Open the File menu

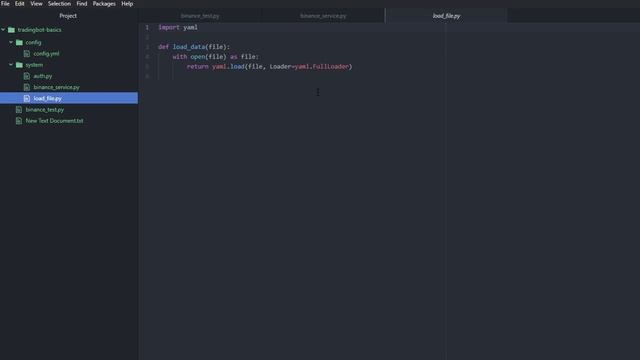click(5, 4)
